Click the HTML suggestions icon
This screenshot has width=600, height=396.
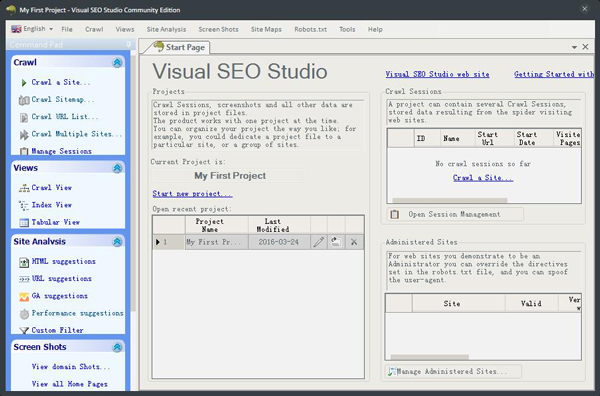(x=24, y=262)
